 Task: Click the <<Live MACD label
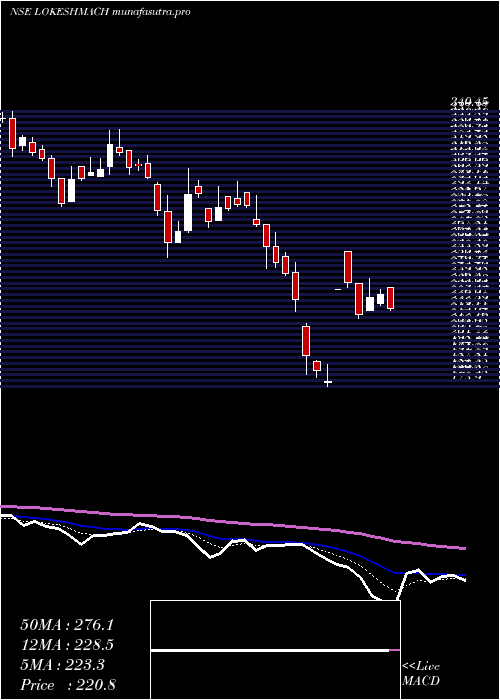click(x=421, y=674)
